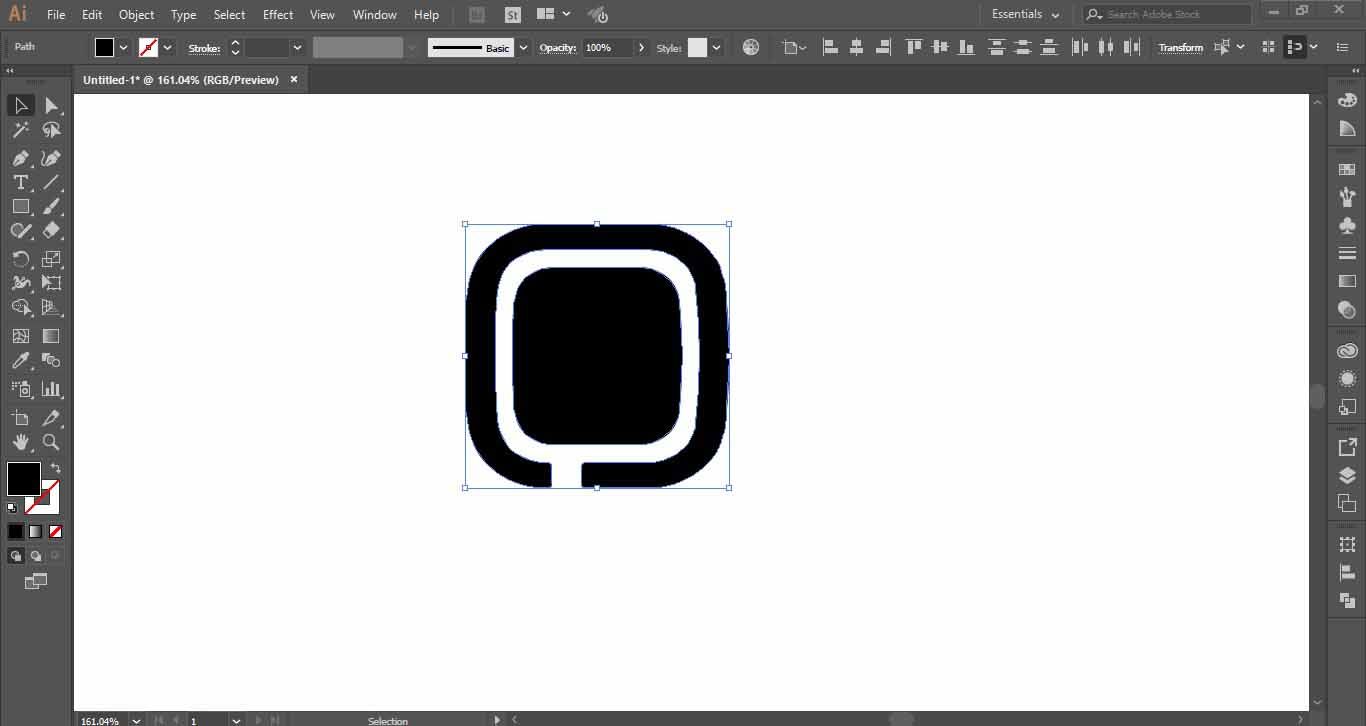Reset default fill and stroke

tap(12, 508)
